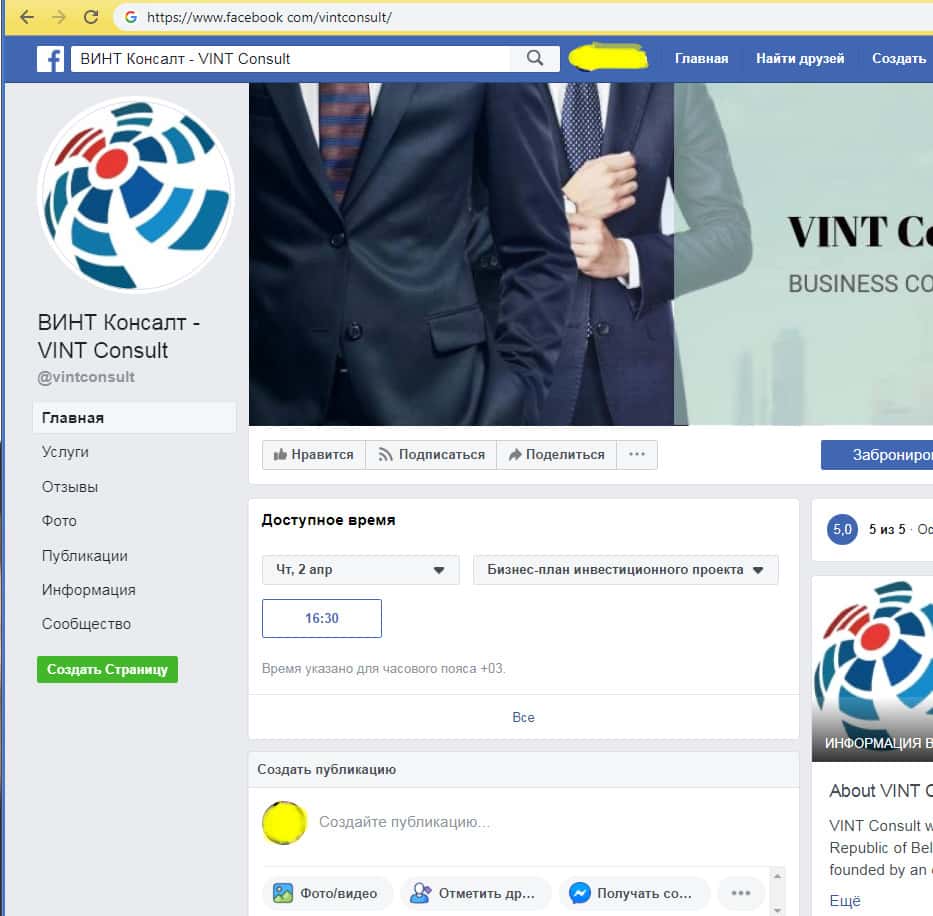Click the Нравится button
Screen dimensions: 933x916
coord(314,455)
